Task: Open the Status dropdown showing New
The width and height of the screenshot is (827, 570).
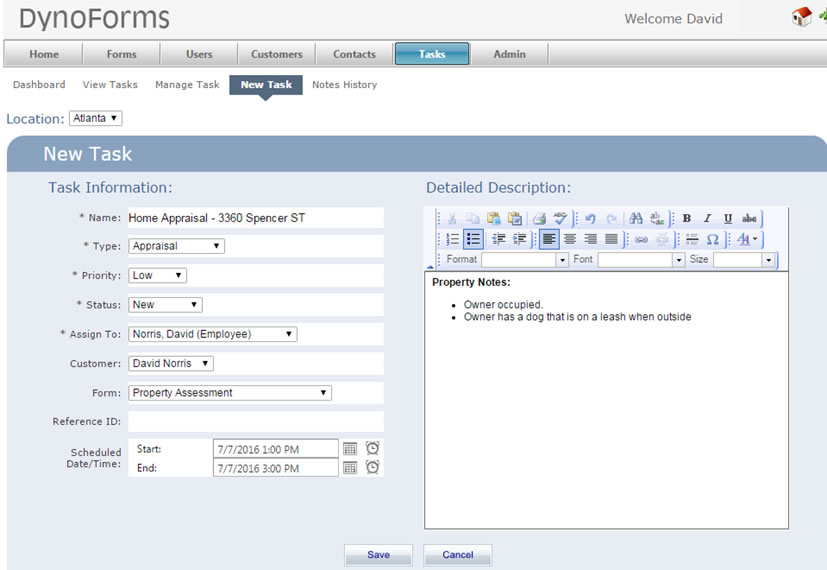Action: click(165, 305)
